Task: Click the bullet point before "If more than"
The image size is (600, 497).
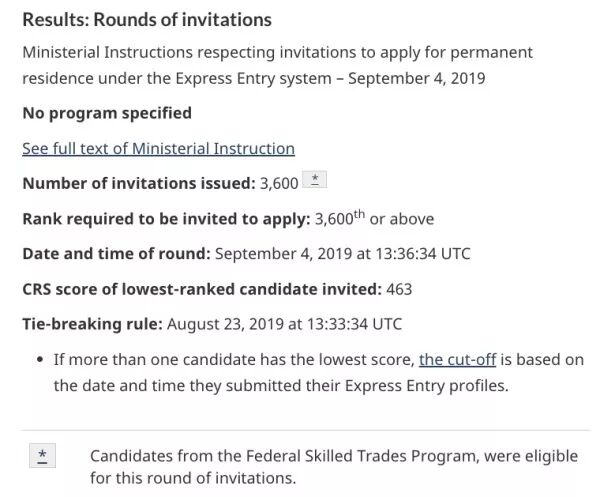Action: 40,360
